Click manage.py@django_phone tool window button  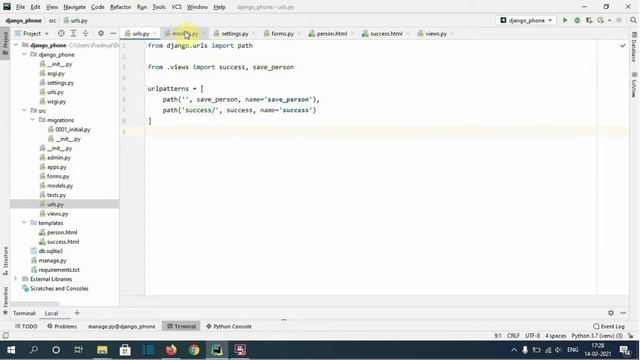tap(122, 326)
